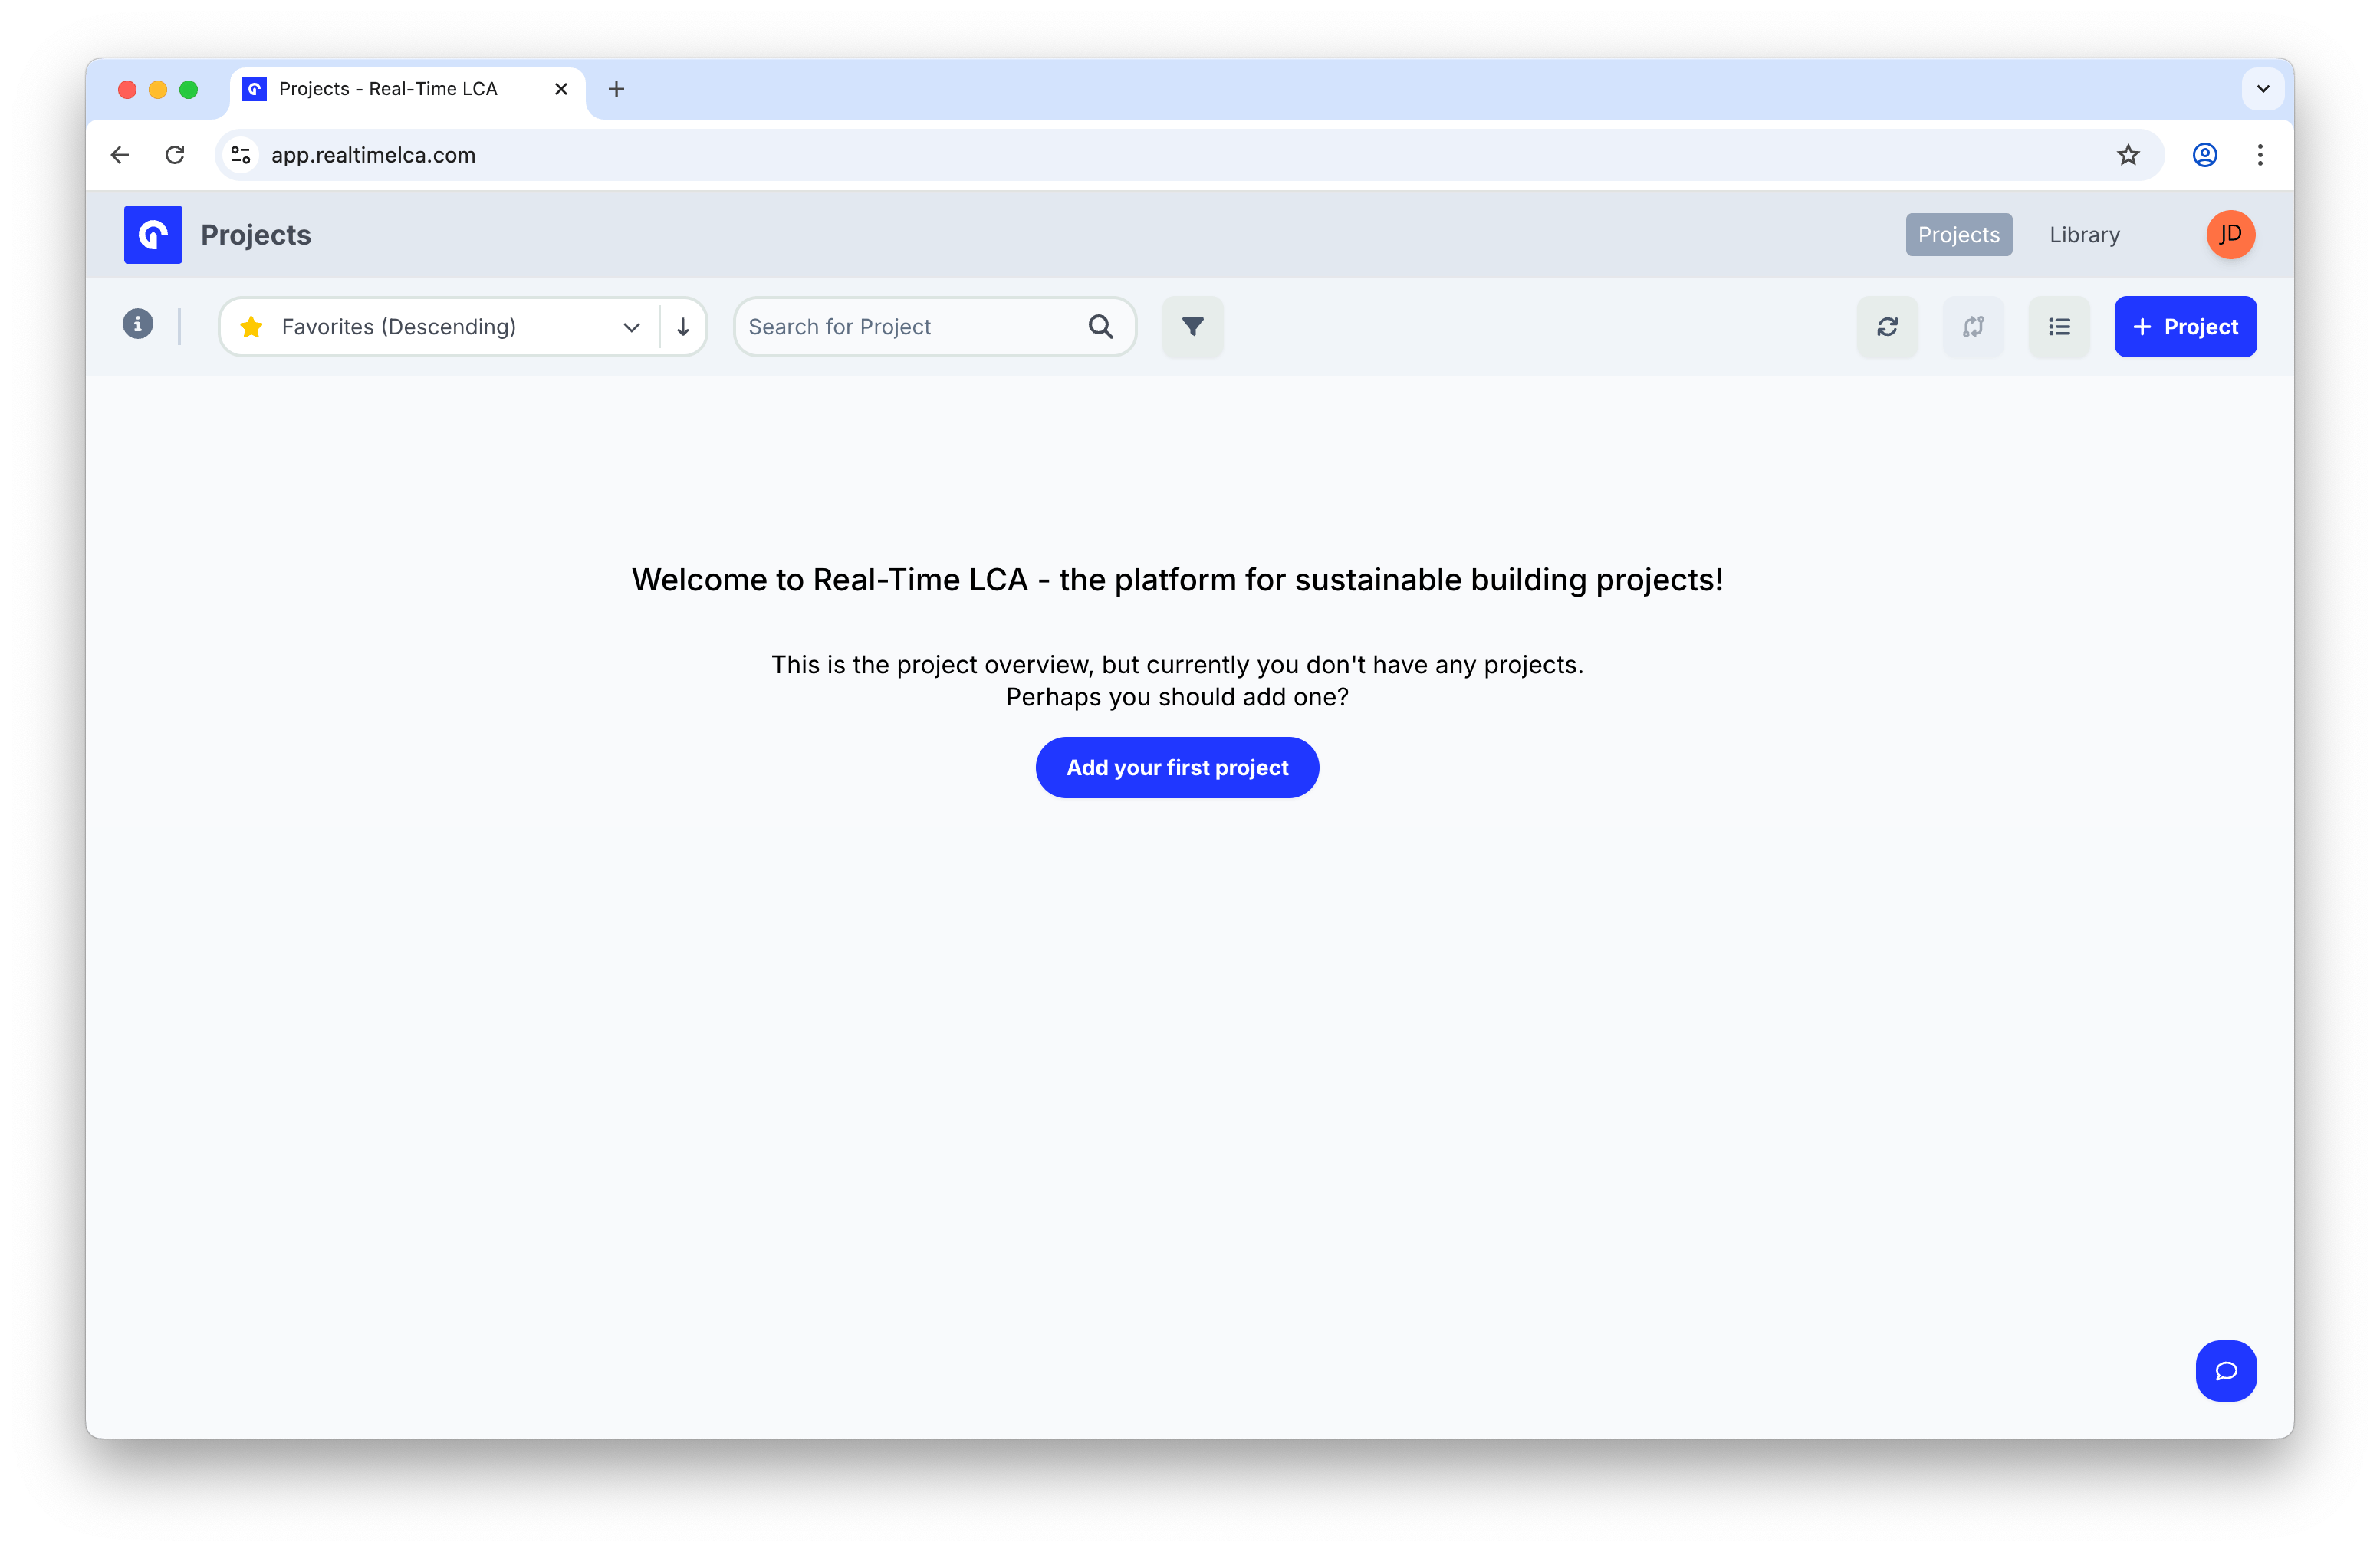2380x1552 pixels.
Task: Click the Real-Time LCA logo icon
Action: (153, 234)
